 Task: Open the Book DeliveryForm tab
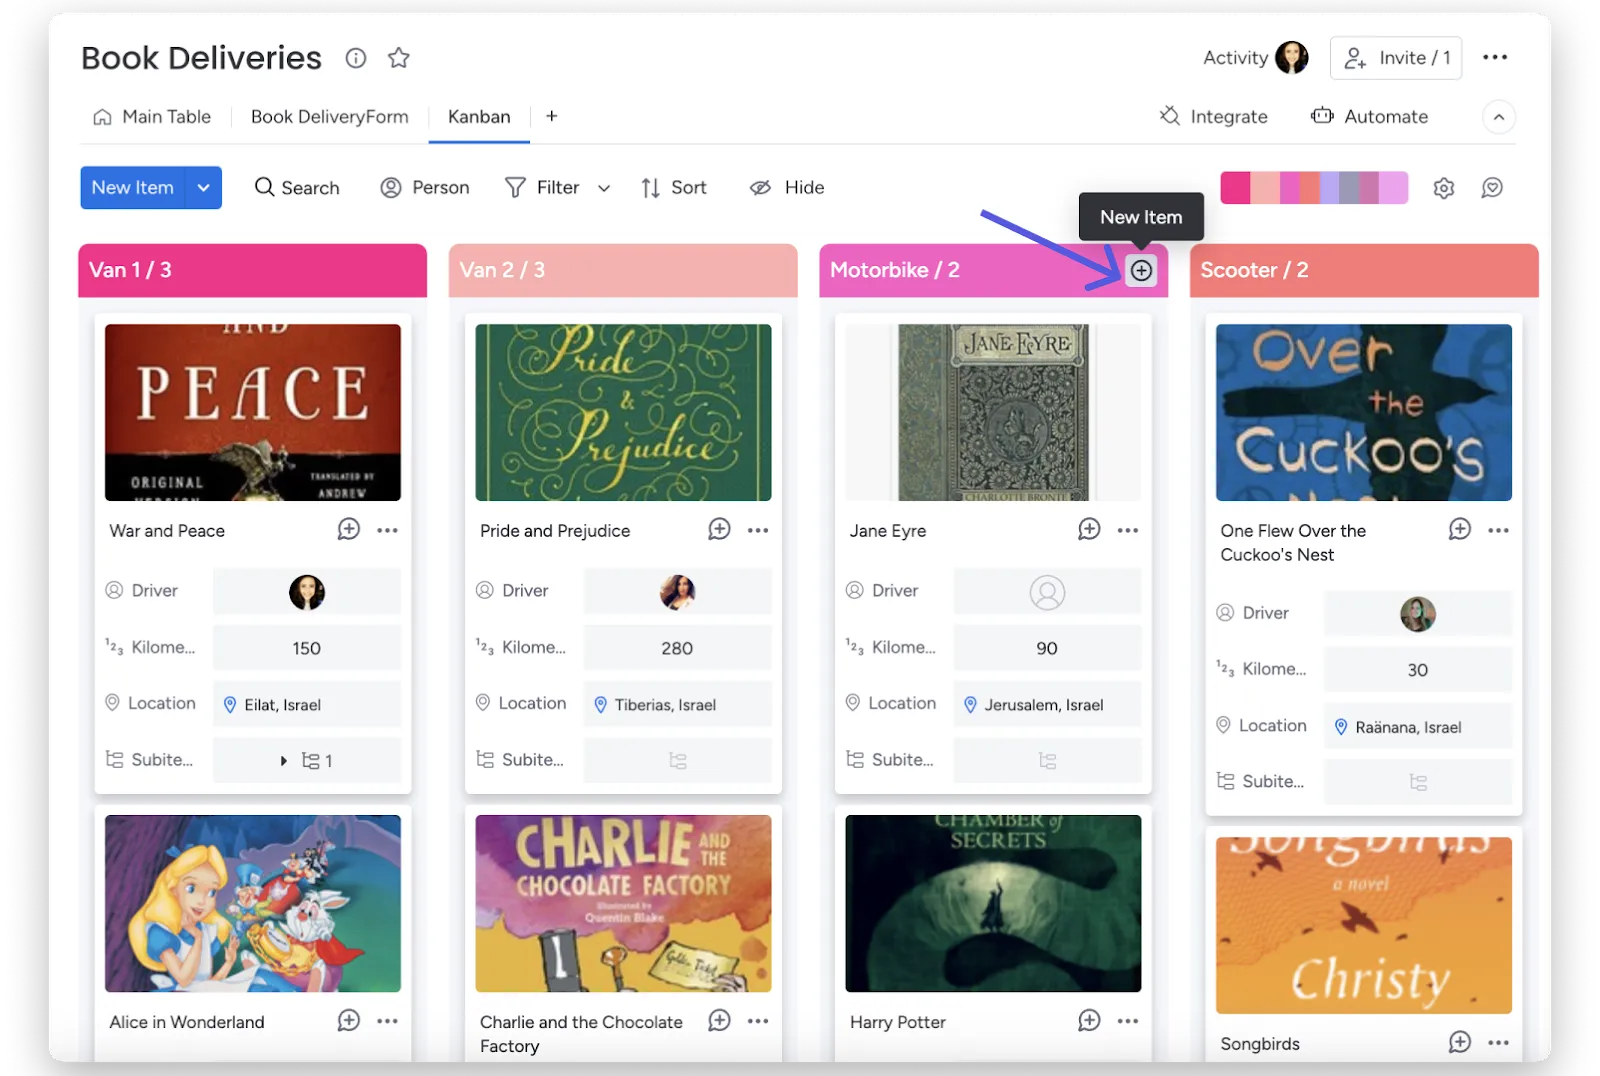(329, 117)
